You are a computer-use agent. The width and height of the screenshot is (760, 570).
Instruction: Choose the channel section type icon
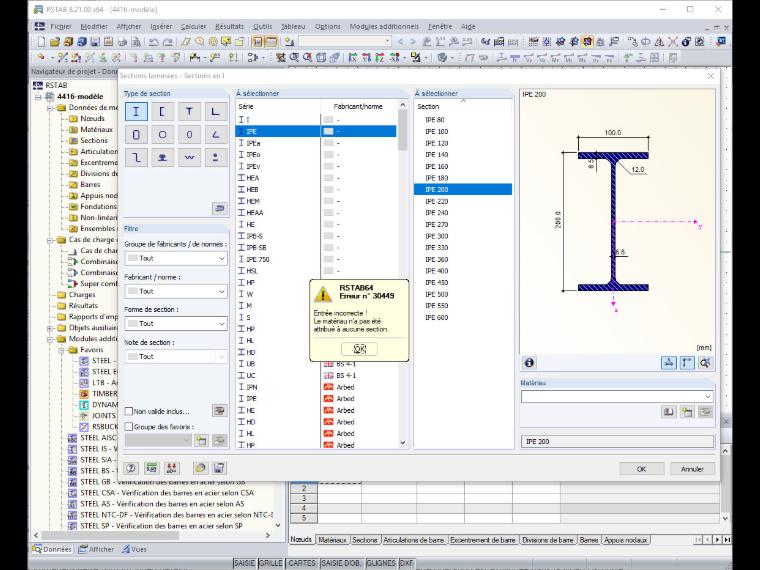point(162,111)
